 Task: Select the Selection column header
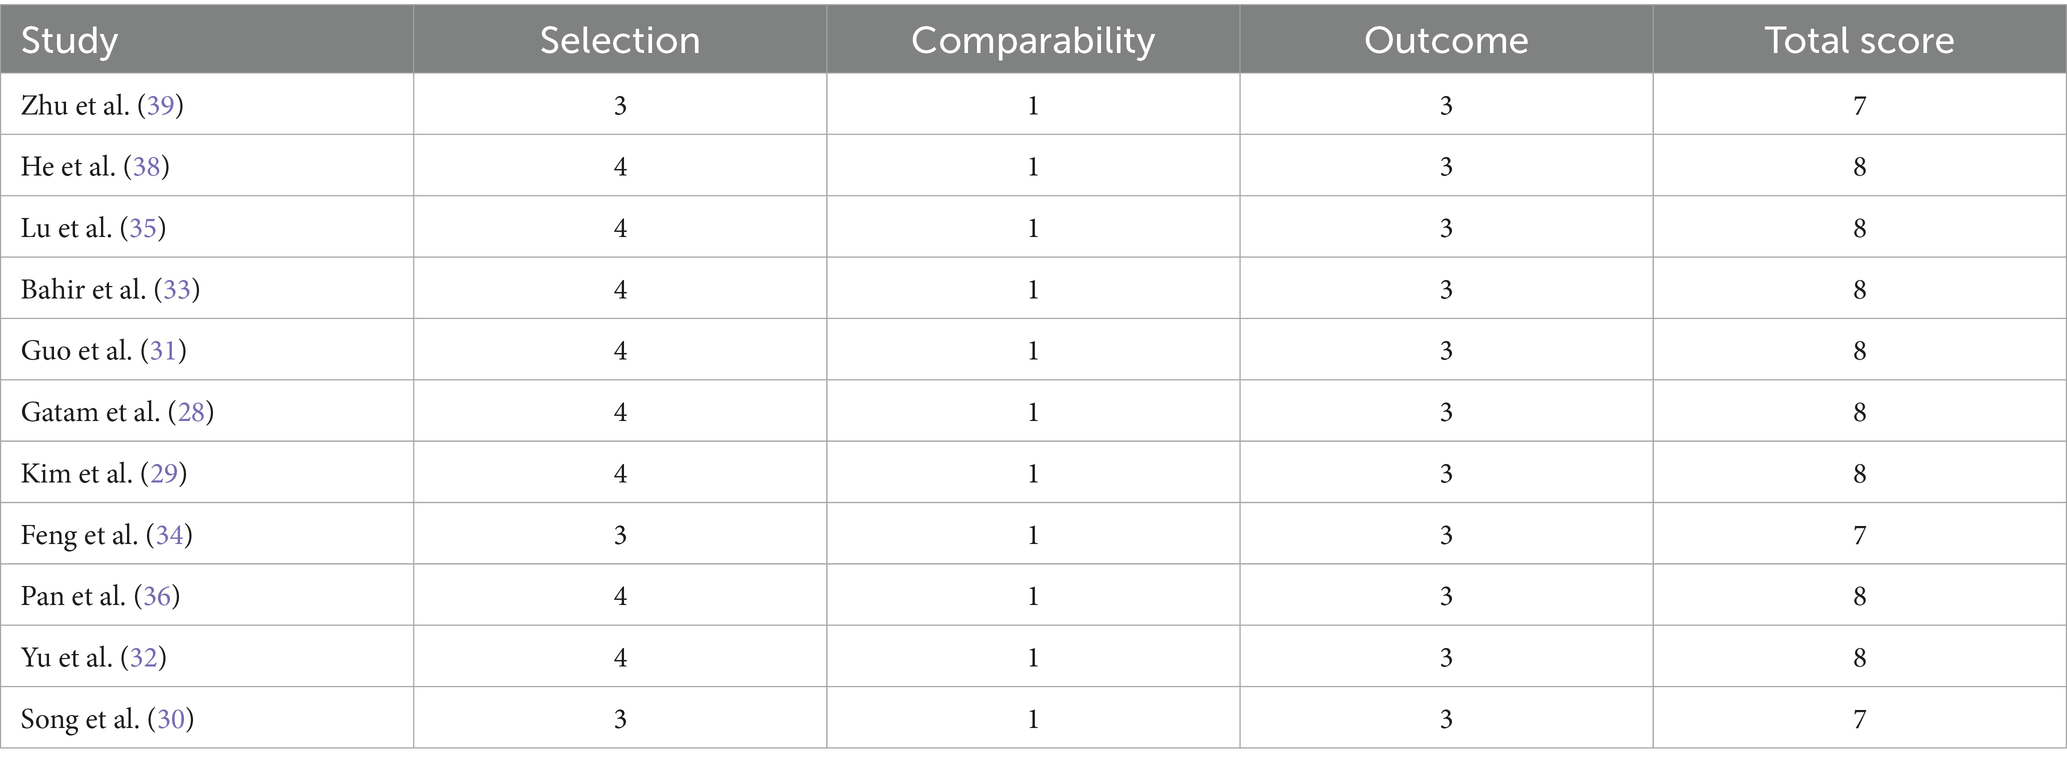(620, 40)
